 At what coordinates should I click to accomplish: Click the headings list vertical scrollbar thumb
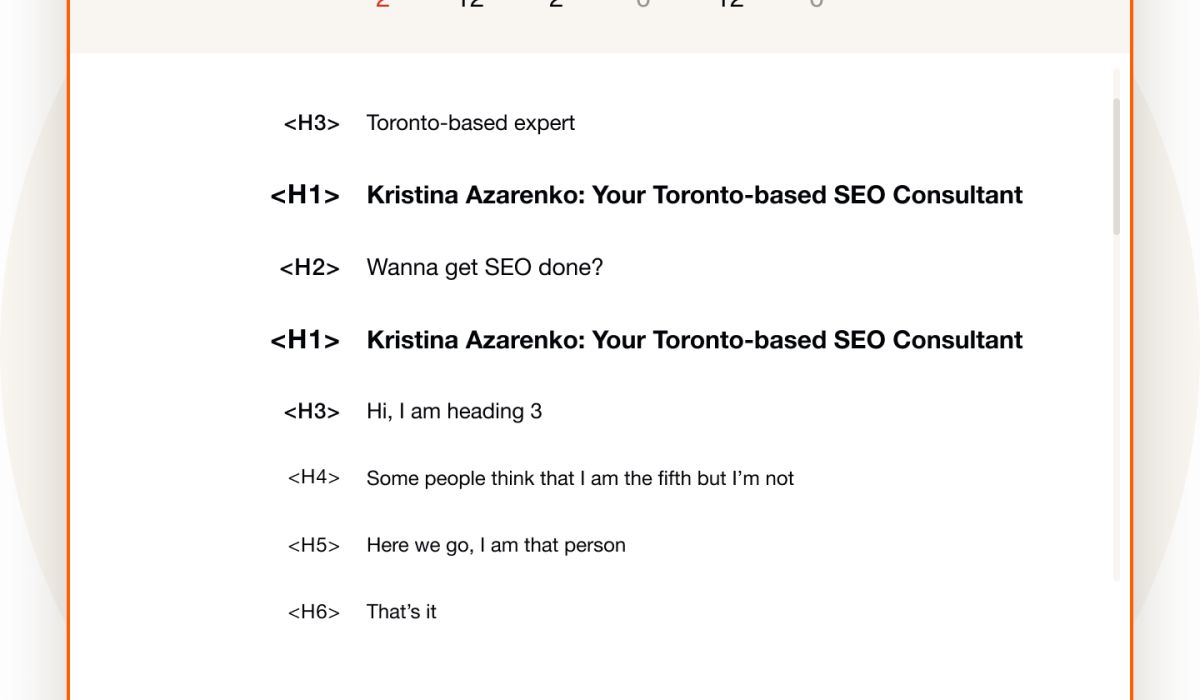[x=1116, y=166]
